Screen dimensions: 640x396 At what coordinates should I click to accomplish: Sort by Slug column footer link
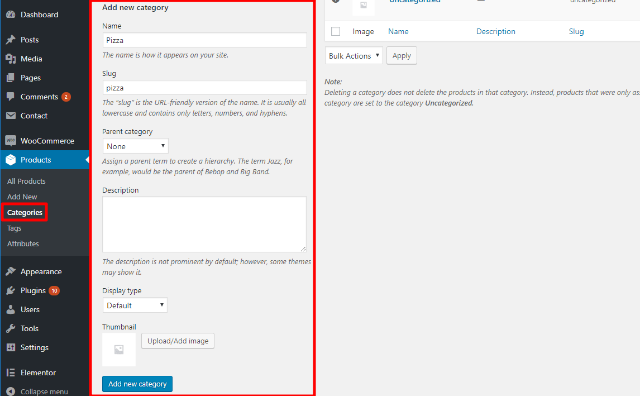[x=576, y=31]
